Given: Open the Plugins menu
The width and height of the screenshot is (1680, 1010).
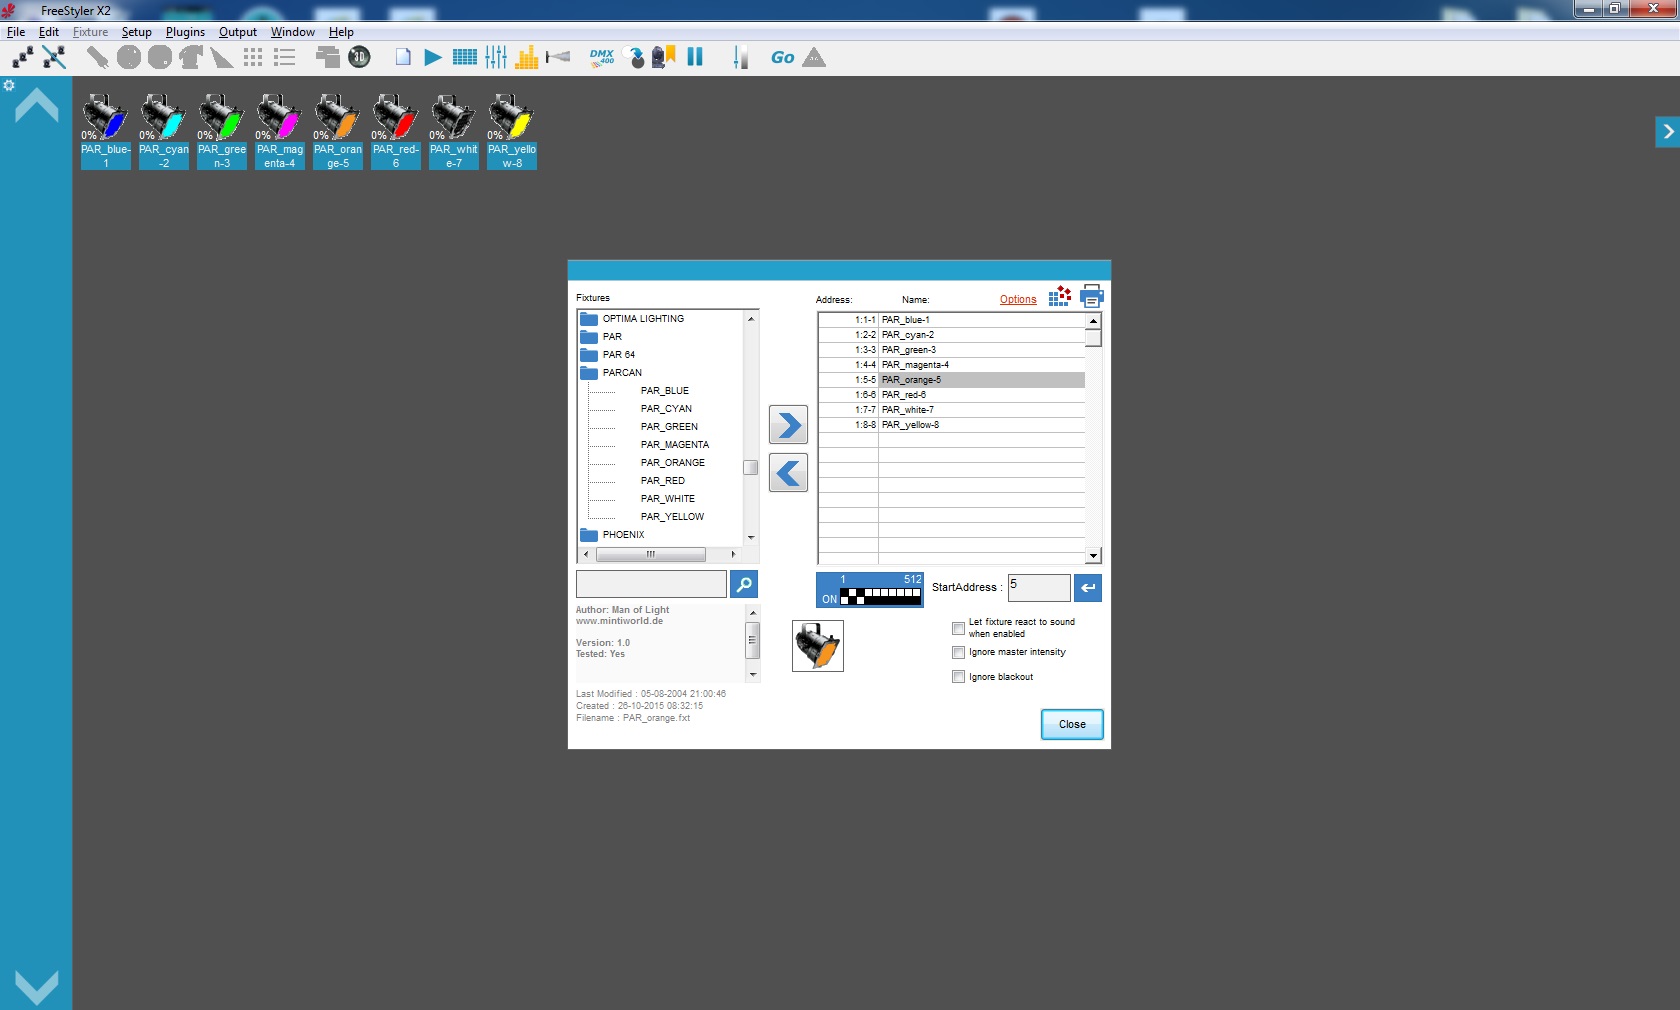Looking at the screenshot, I should [185, 32].
